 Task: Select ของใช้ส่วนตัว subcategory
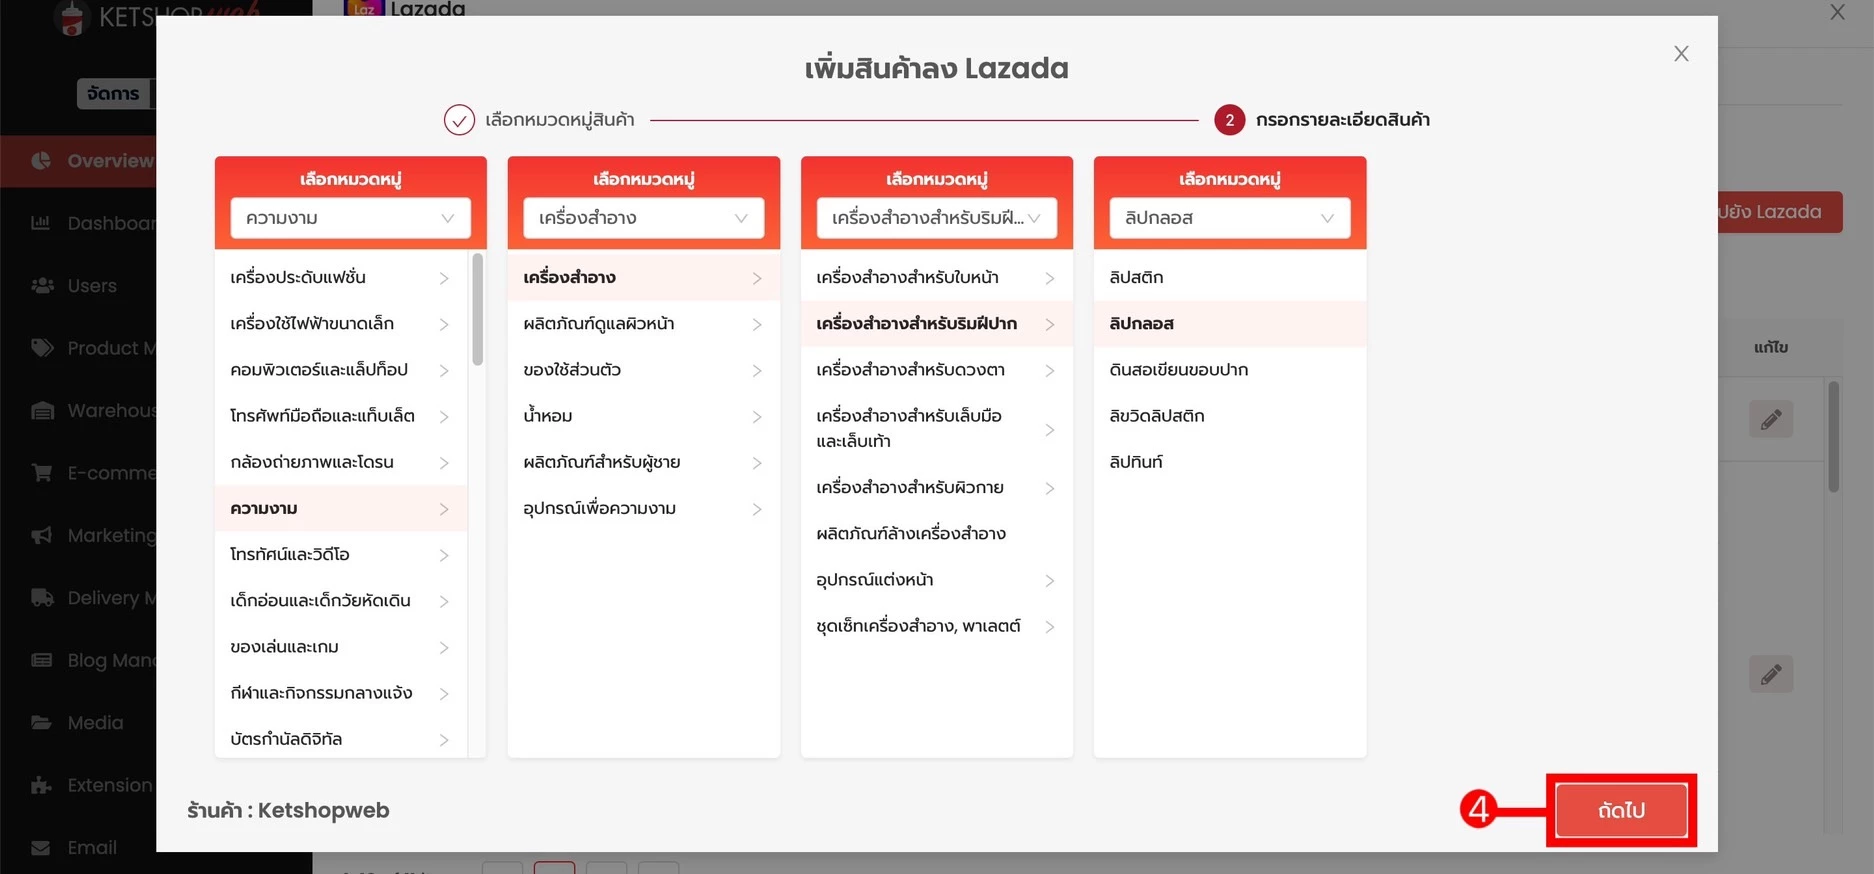643,369
